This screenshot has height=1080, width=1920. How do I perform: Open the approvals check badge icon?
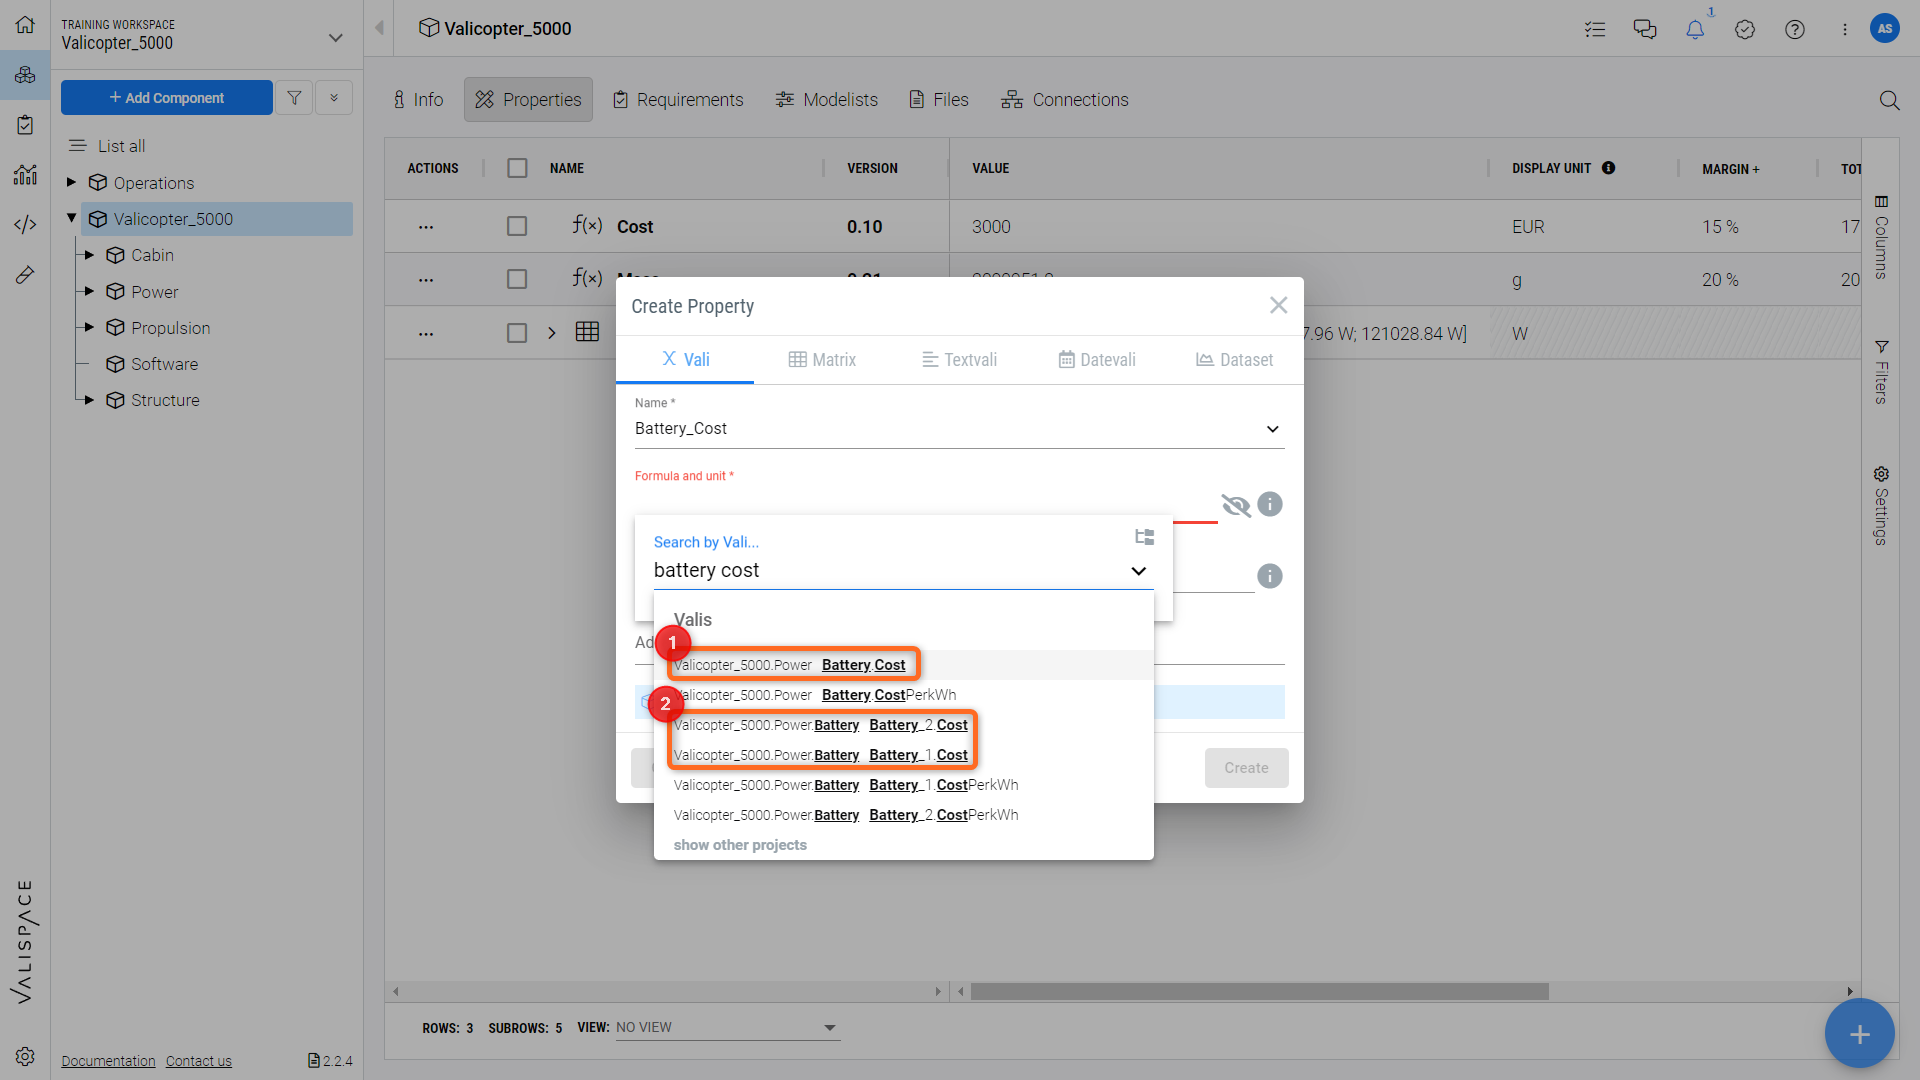(x=1745, y=29)
